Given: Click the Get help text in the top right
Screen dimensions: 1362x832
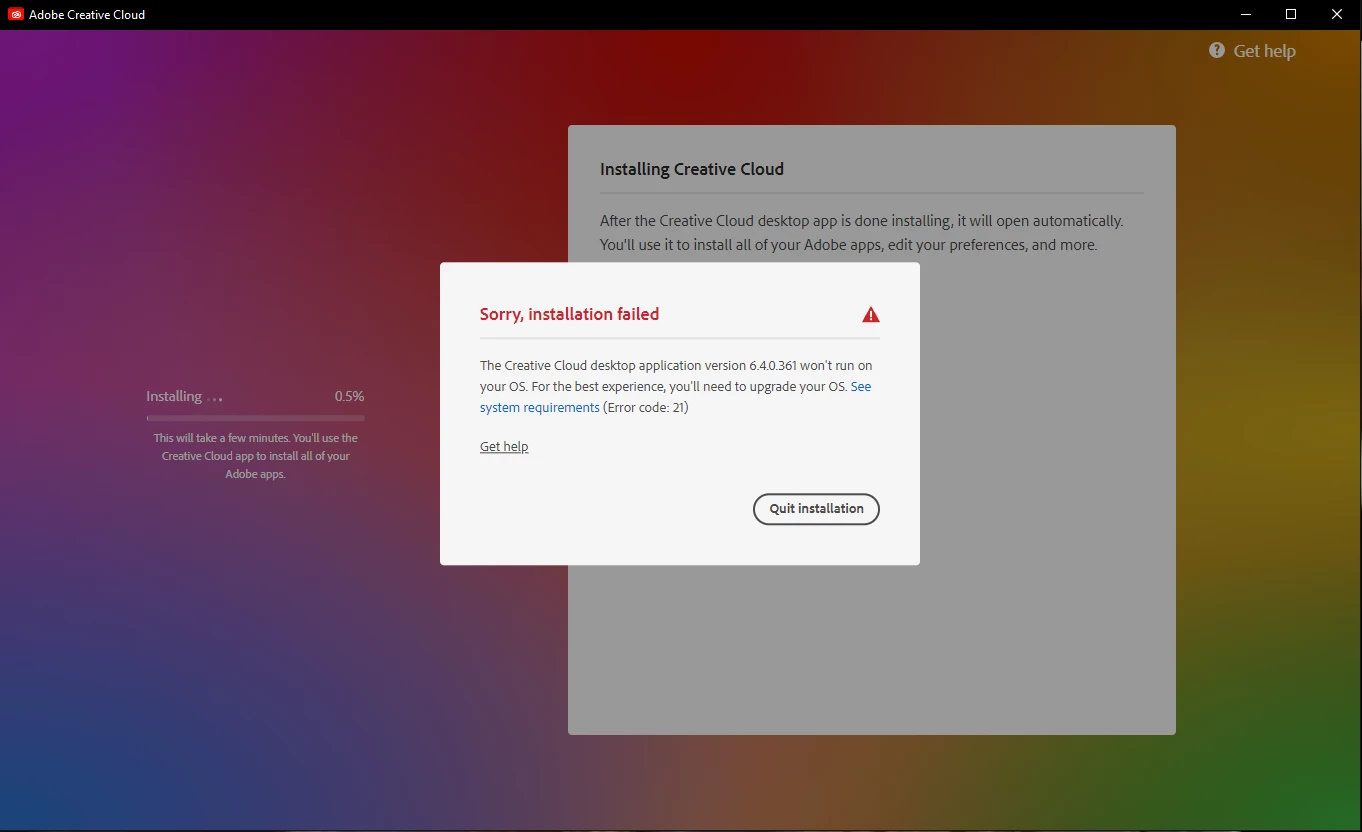Looking at the screenshot, I should 1264,51.
